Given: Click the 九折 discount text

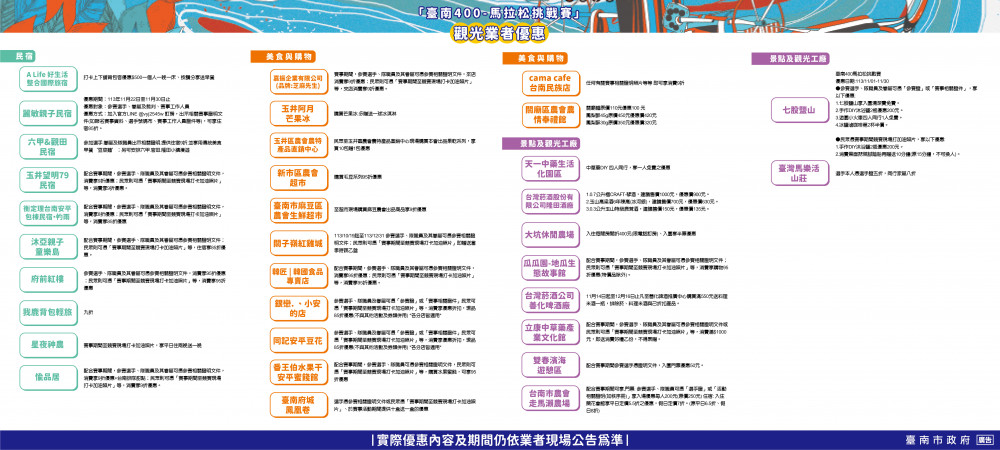Looking at the screenshot, I should coord(89,312).
